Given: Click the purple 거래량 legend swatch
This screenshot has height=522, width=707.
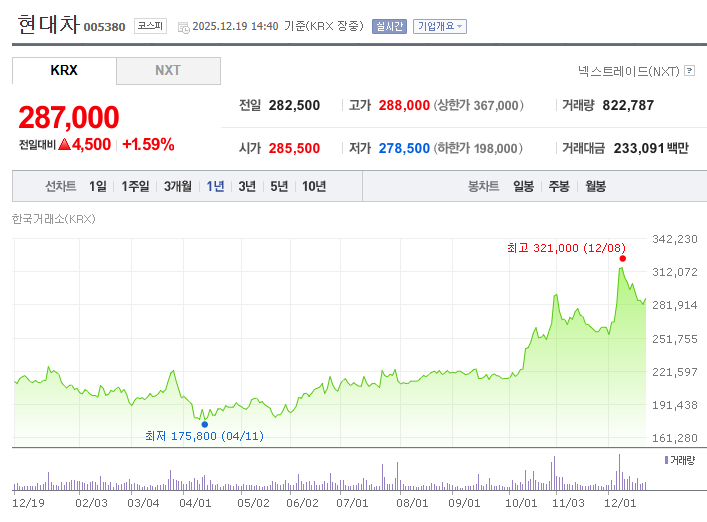Looking at the screenshot, I should pyautogui.click(x=666, y=460).
